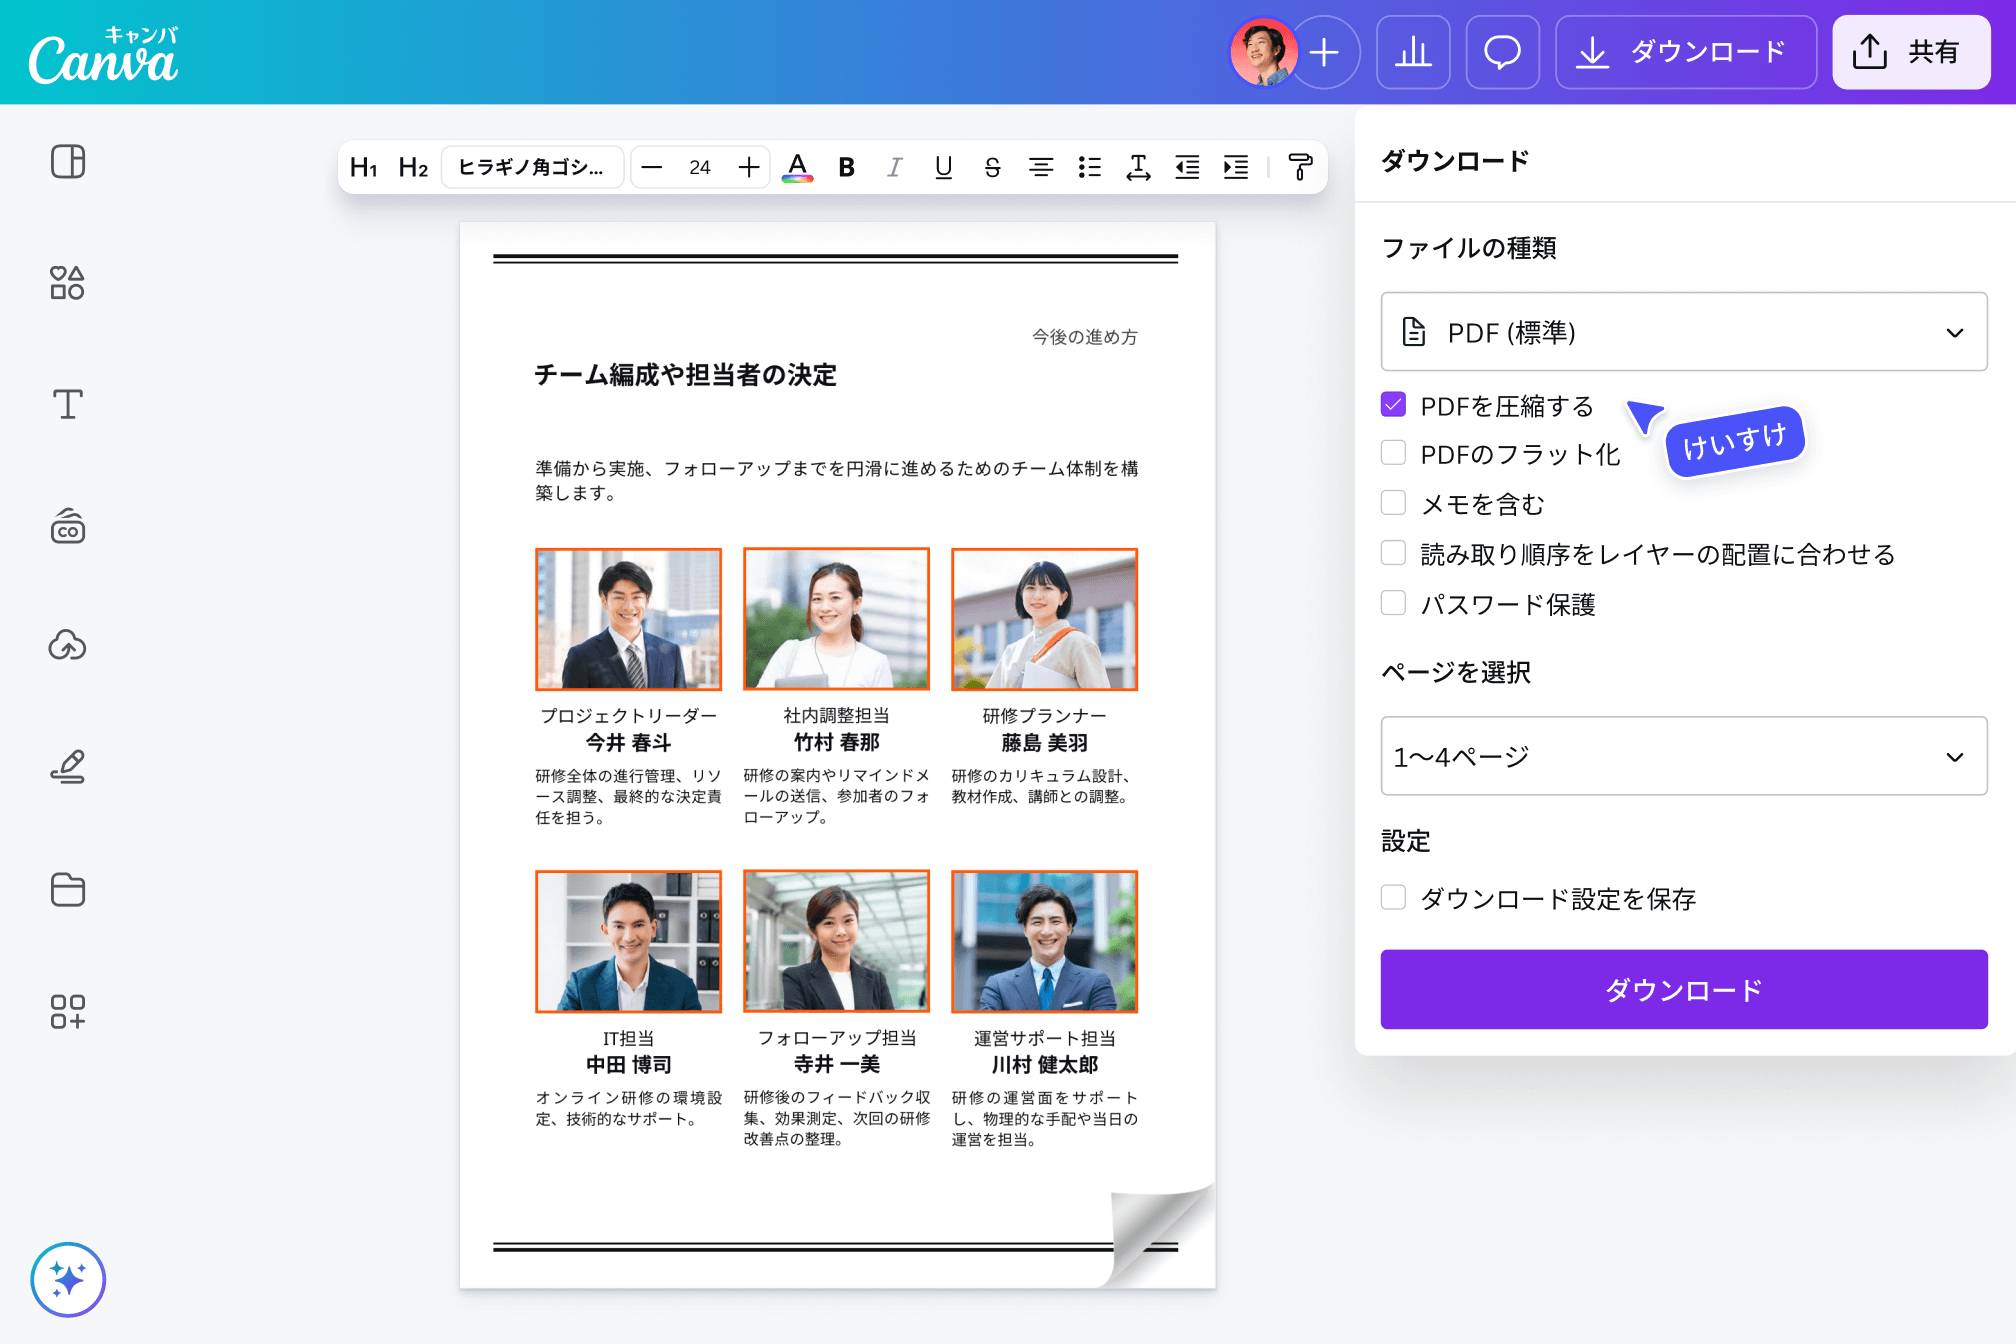Click the 研修プランナー role text
Image resolution: width=2016 pixels, height=1344 pixels.
click(1044, 716)
